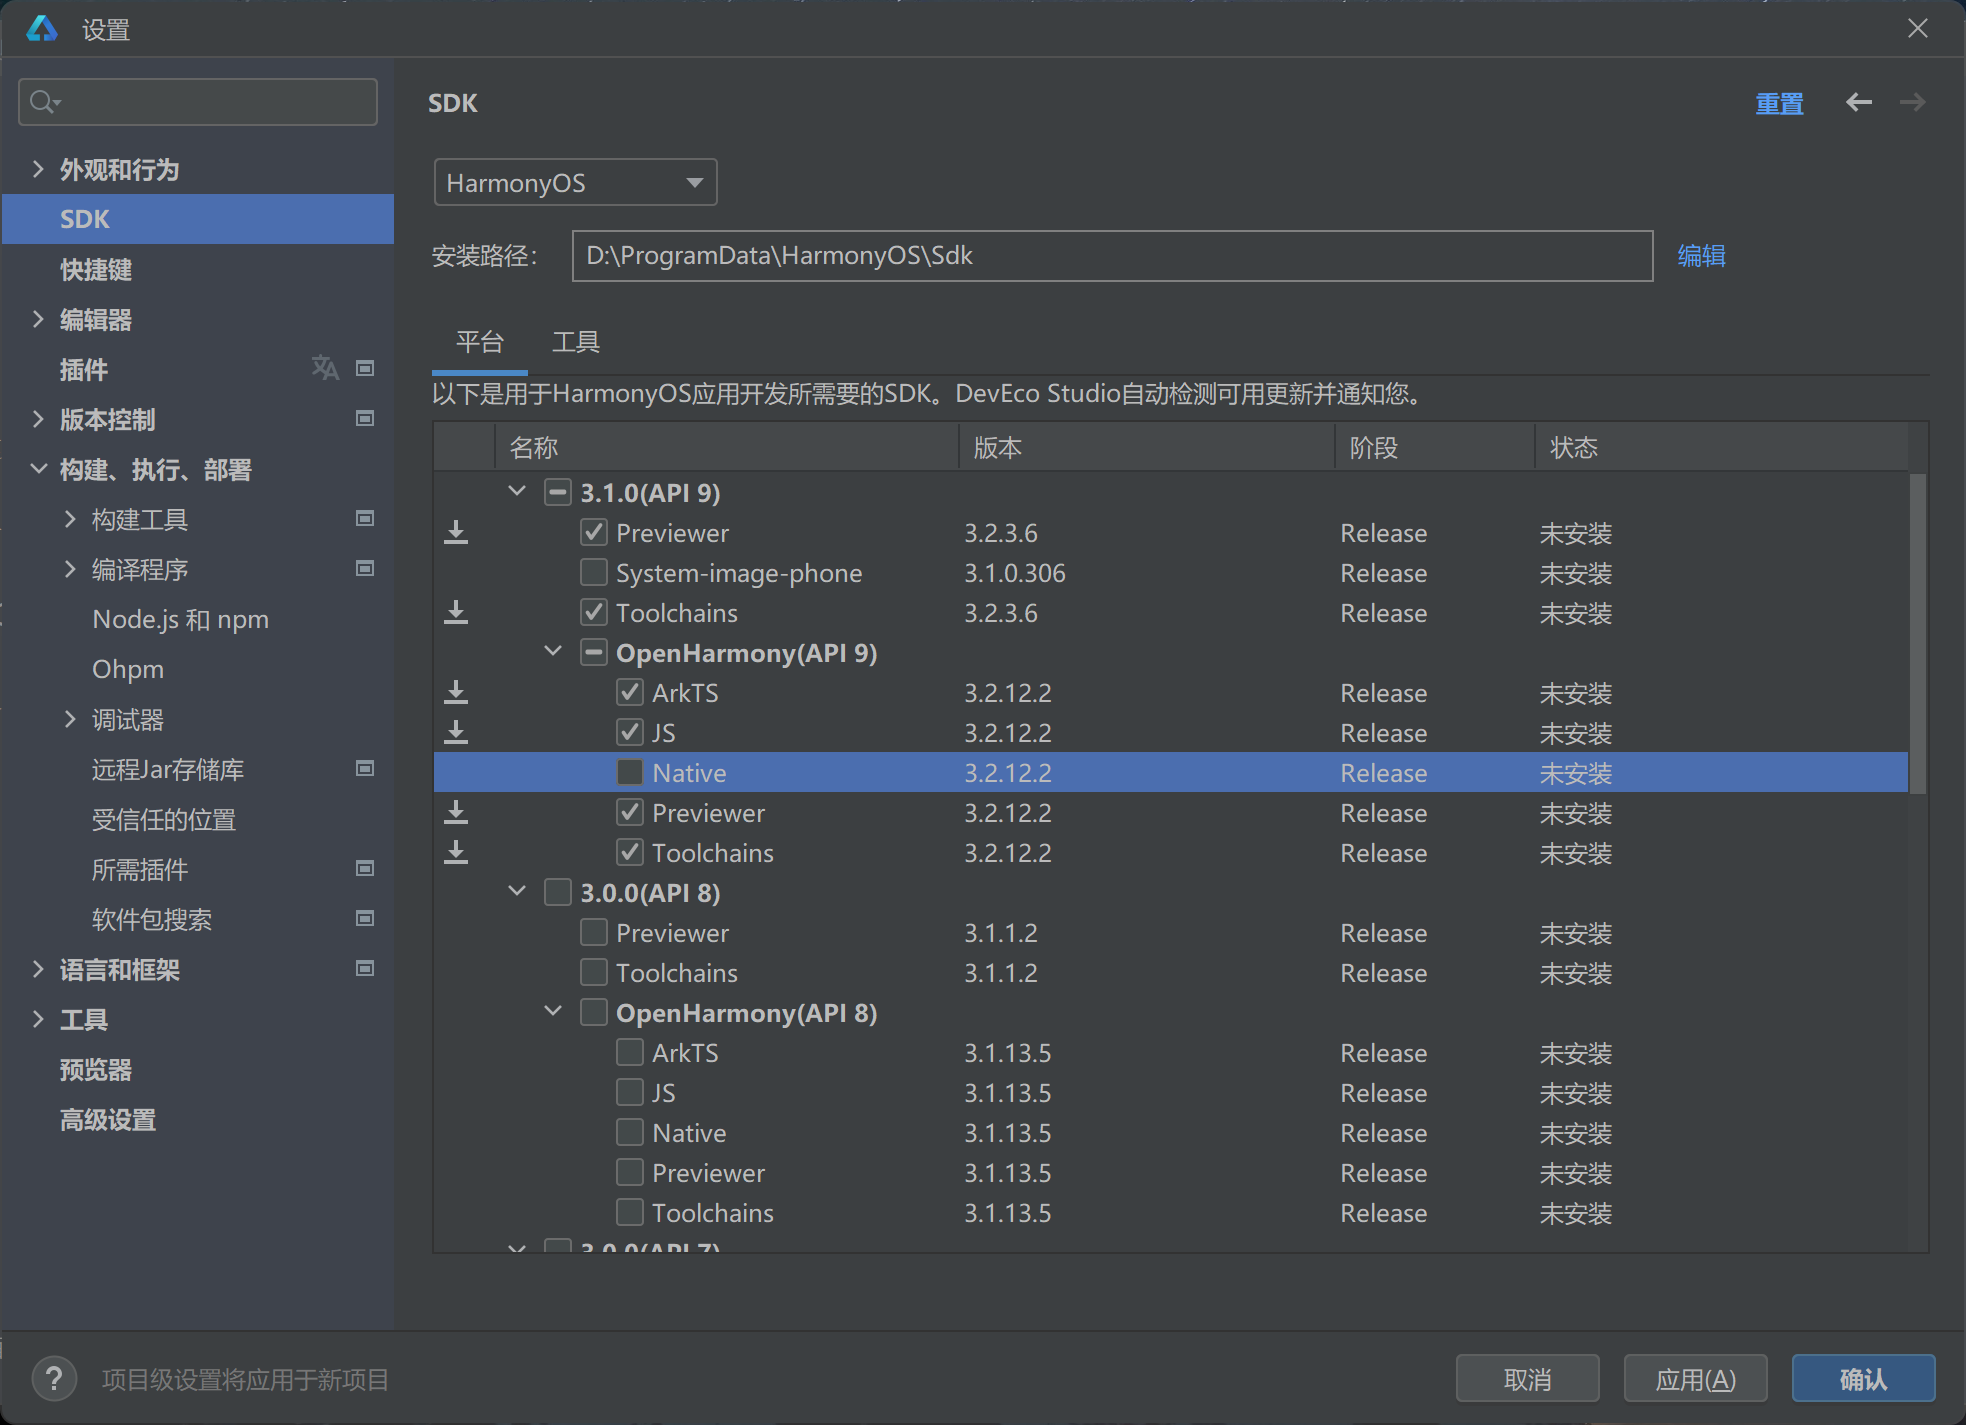This screenshot has height=1425, width=1966.
Task: Uncheck Toolchains 3.2.3.6 checkbox
Action: pyautogui.click(x=594, y=612)
